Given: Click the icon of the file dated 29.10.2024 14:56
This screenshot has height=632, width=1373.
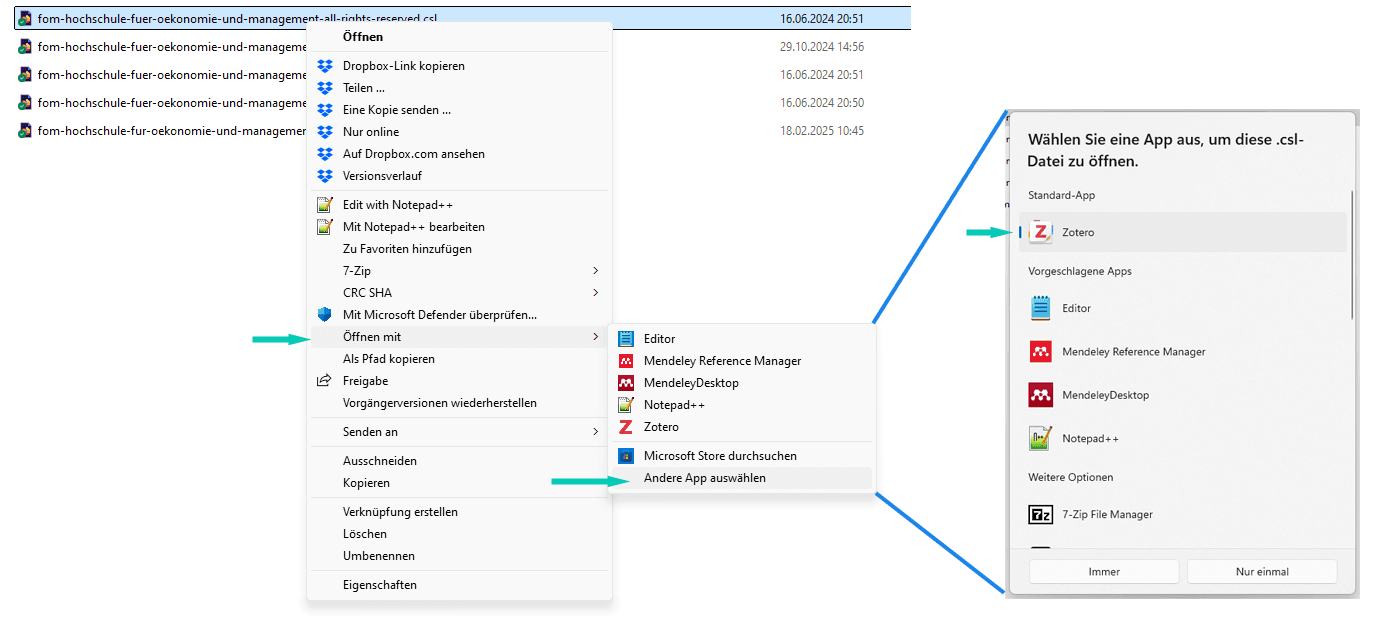Looking at the screenshot, I should [x=25, y=47].
